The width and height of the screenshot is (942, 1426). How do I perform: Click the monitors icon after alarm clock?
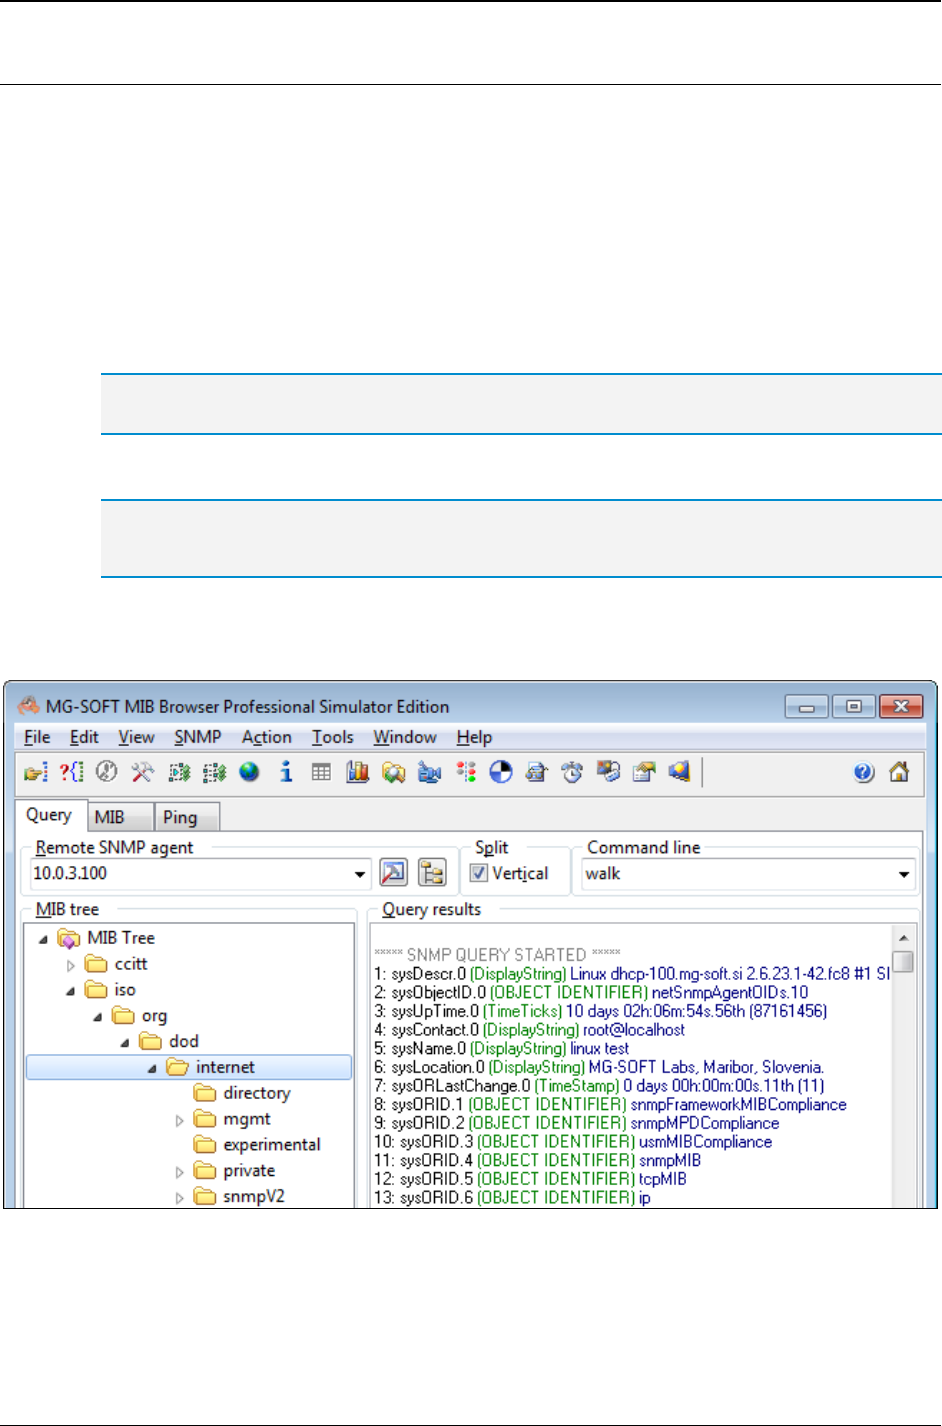tap(608, 772)
